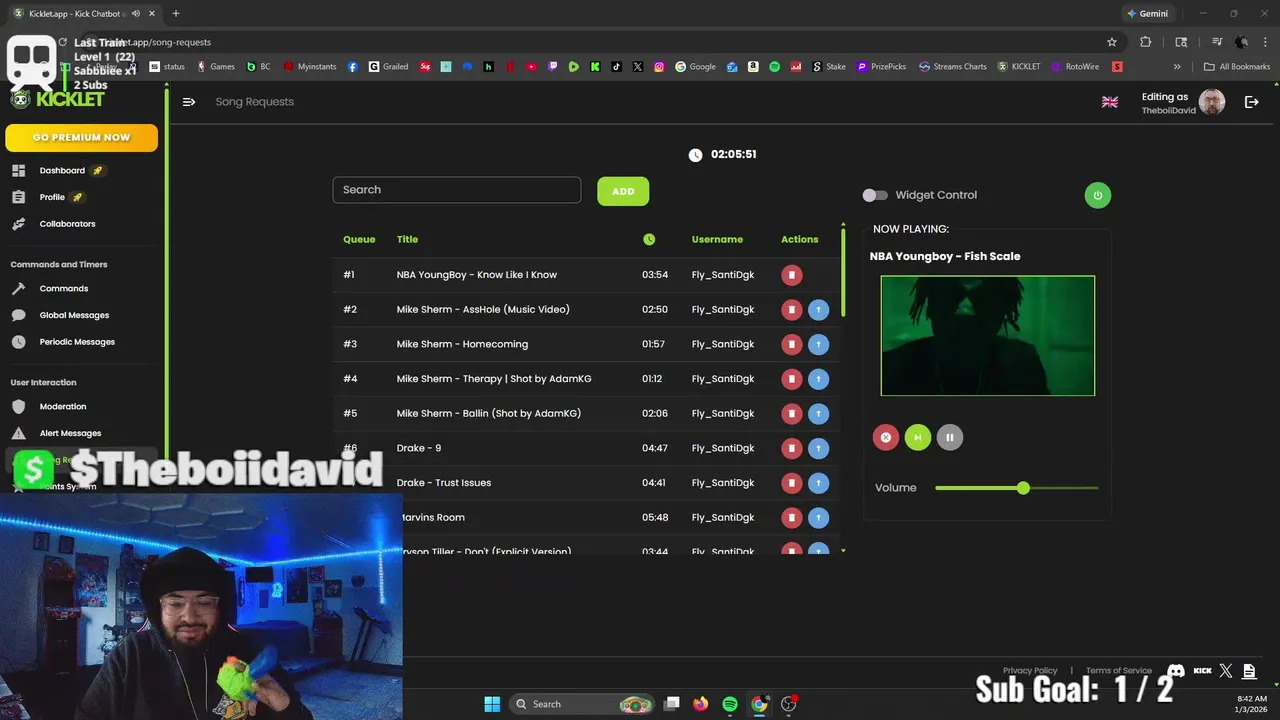This screenshot has height=720, width=1280.
Task: Open Dashboard in the sidebar
Action: [x=61, y=171]
